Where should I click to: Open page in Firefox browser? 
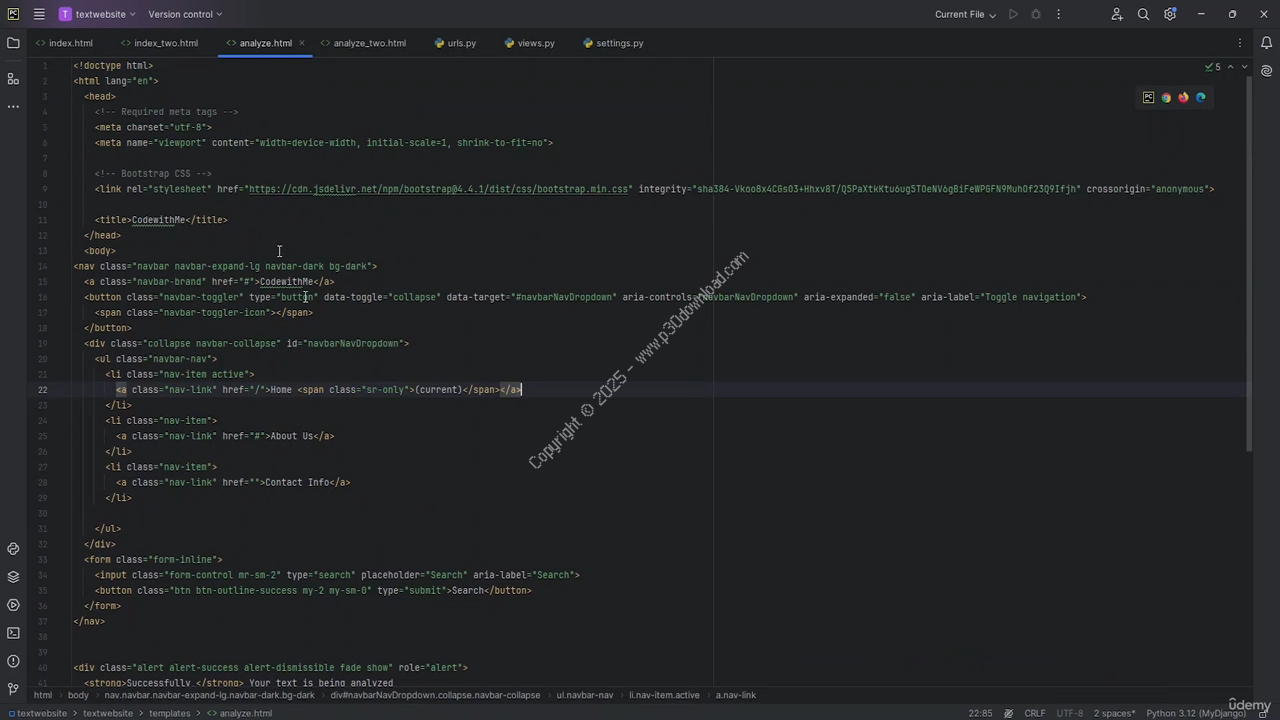pyautogui.click(x=1183, y=97)
